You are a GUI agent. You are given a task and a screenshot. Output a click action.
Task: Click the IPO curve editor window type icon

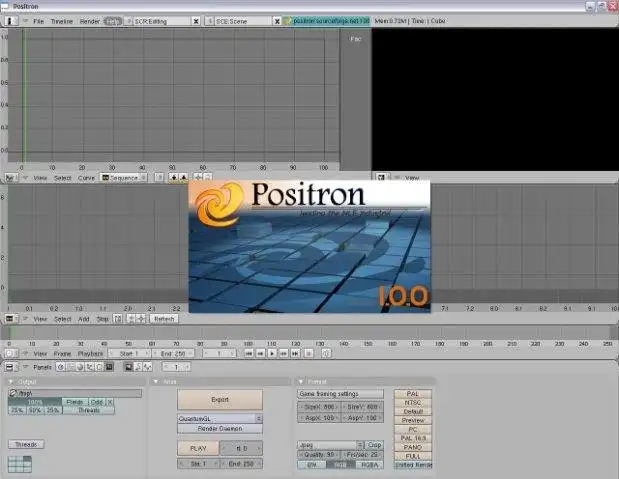coord(9,177)
